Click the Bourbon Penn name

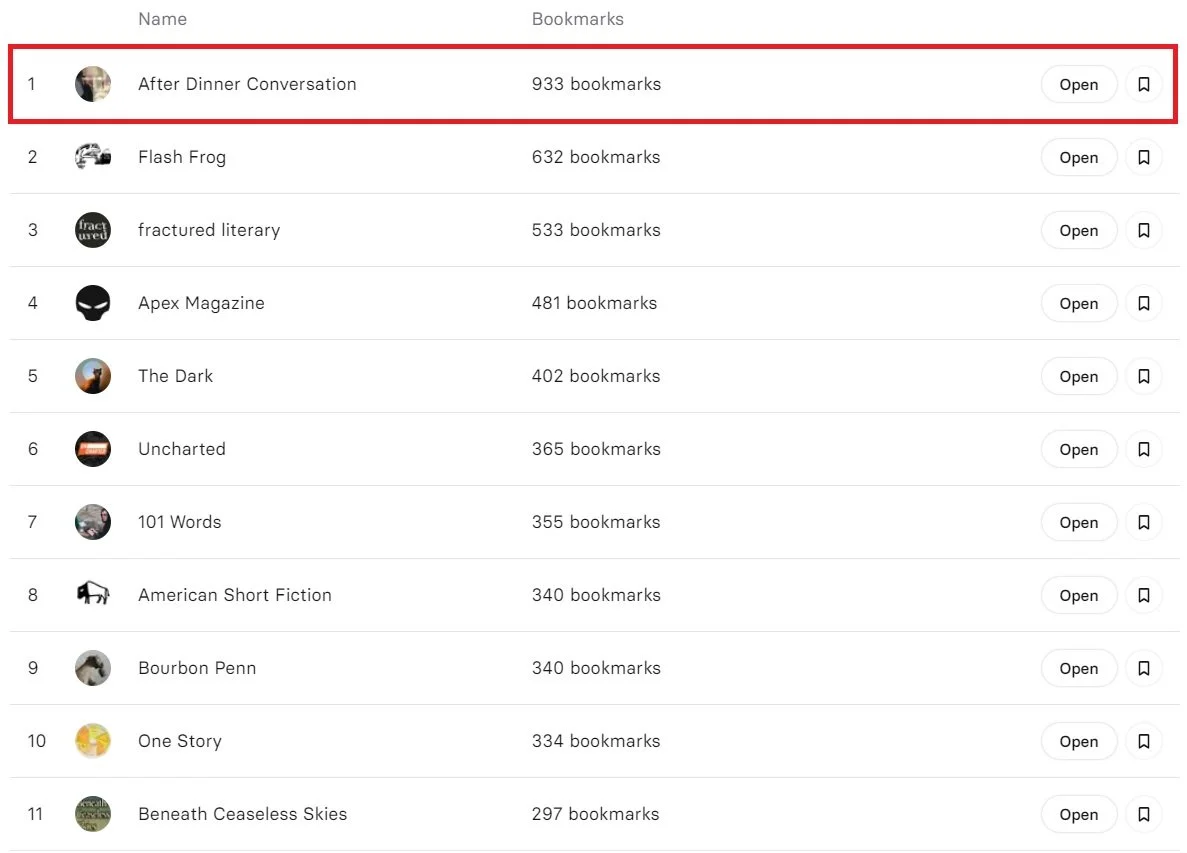[x=197, y=668]
